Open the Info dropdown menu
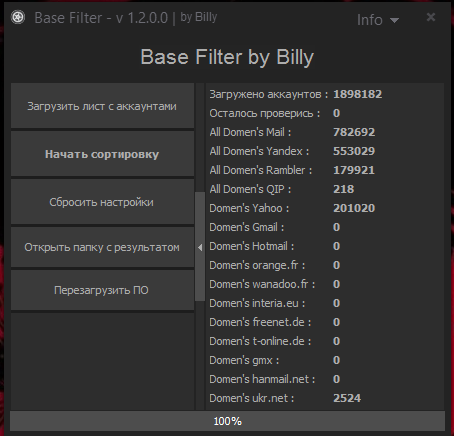This screenshot has width=454, height=436. pos(378,20)
